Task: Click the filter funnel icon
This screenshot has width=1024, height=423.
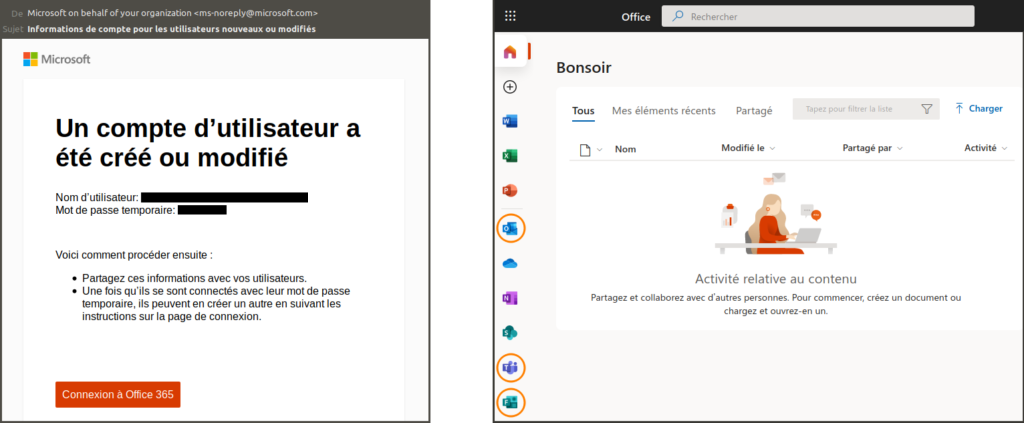Action: click(926, 109)
